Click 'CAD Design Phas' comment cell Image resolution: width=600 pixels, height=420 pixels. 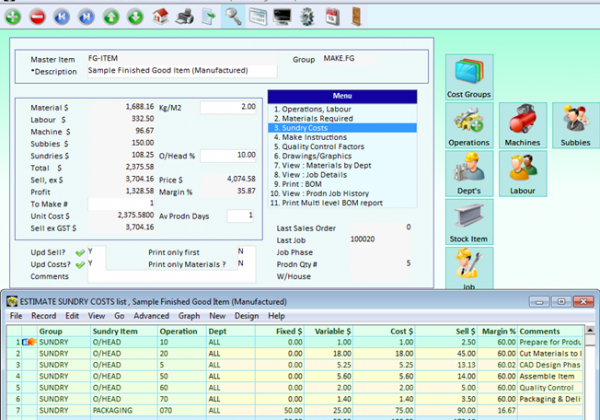coord(550,365)
